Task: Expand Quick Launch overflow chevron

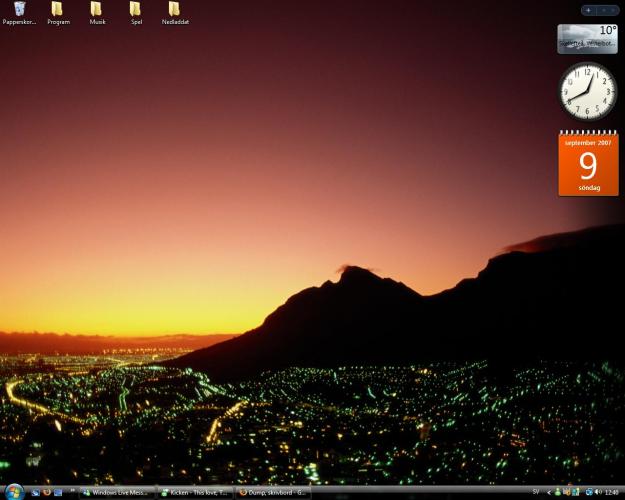Action: click(x=72, y=491)
